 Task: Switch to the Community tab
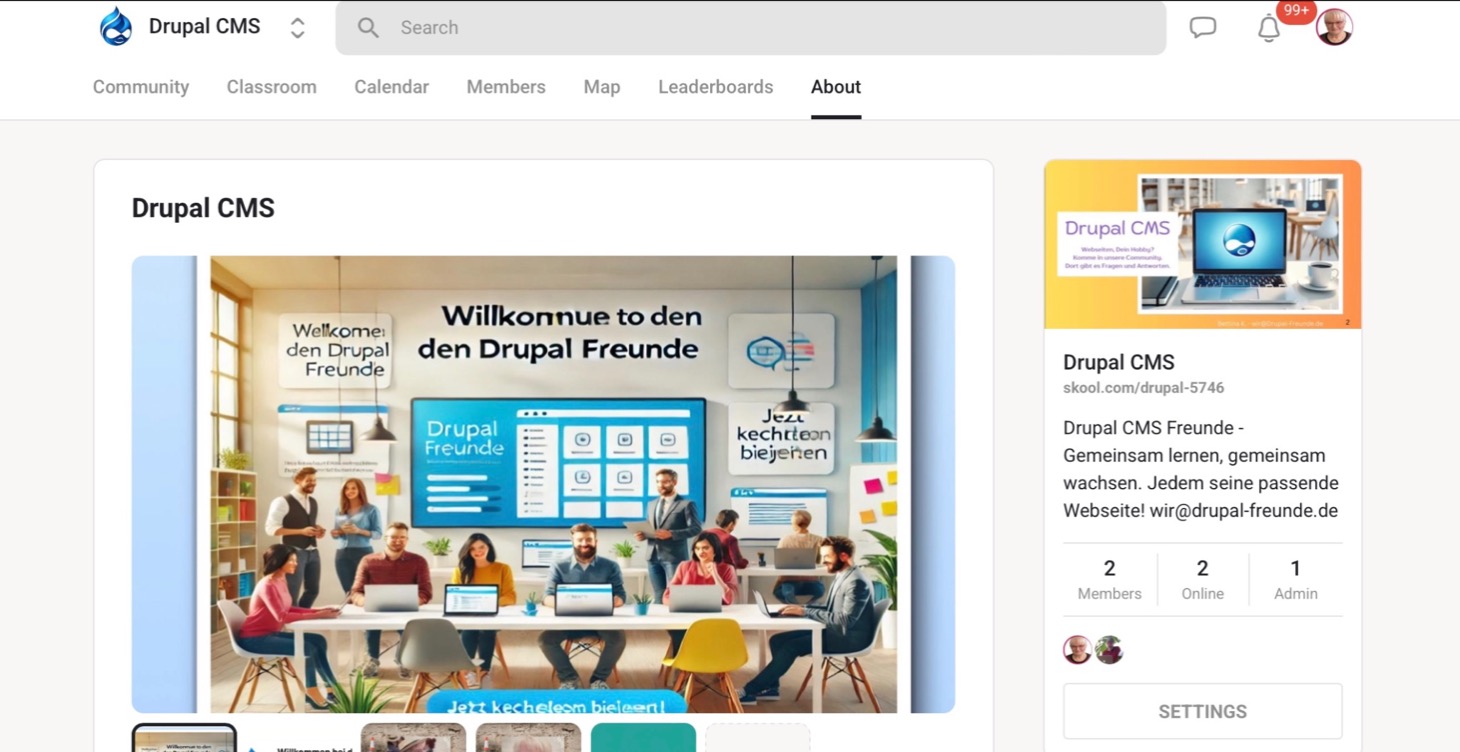click(x=141, y=87)
